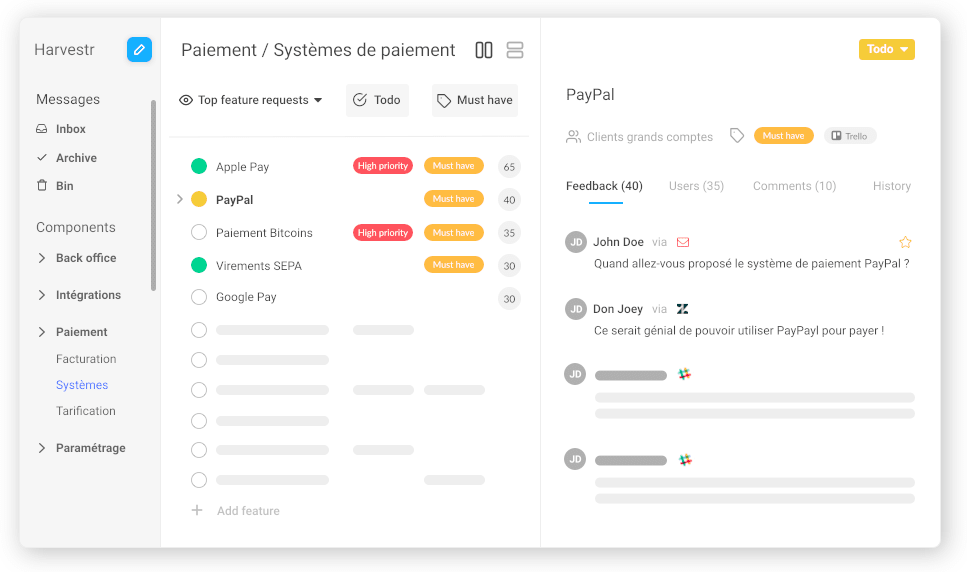The width and height of the screenshot is (967, 572).
Task: Click the Trello tag in PayPal details
Action: tap(850, 136)
